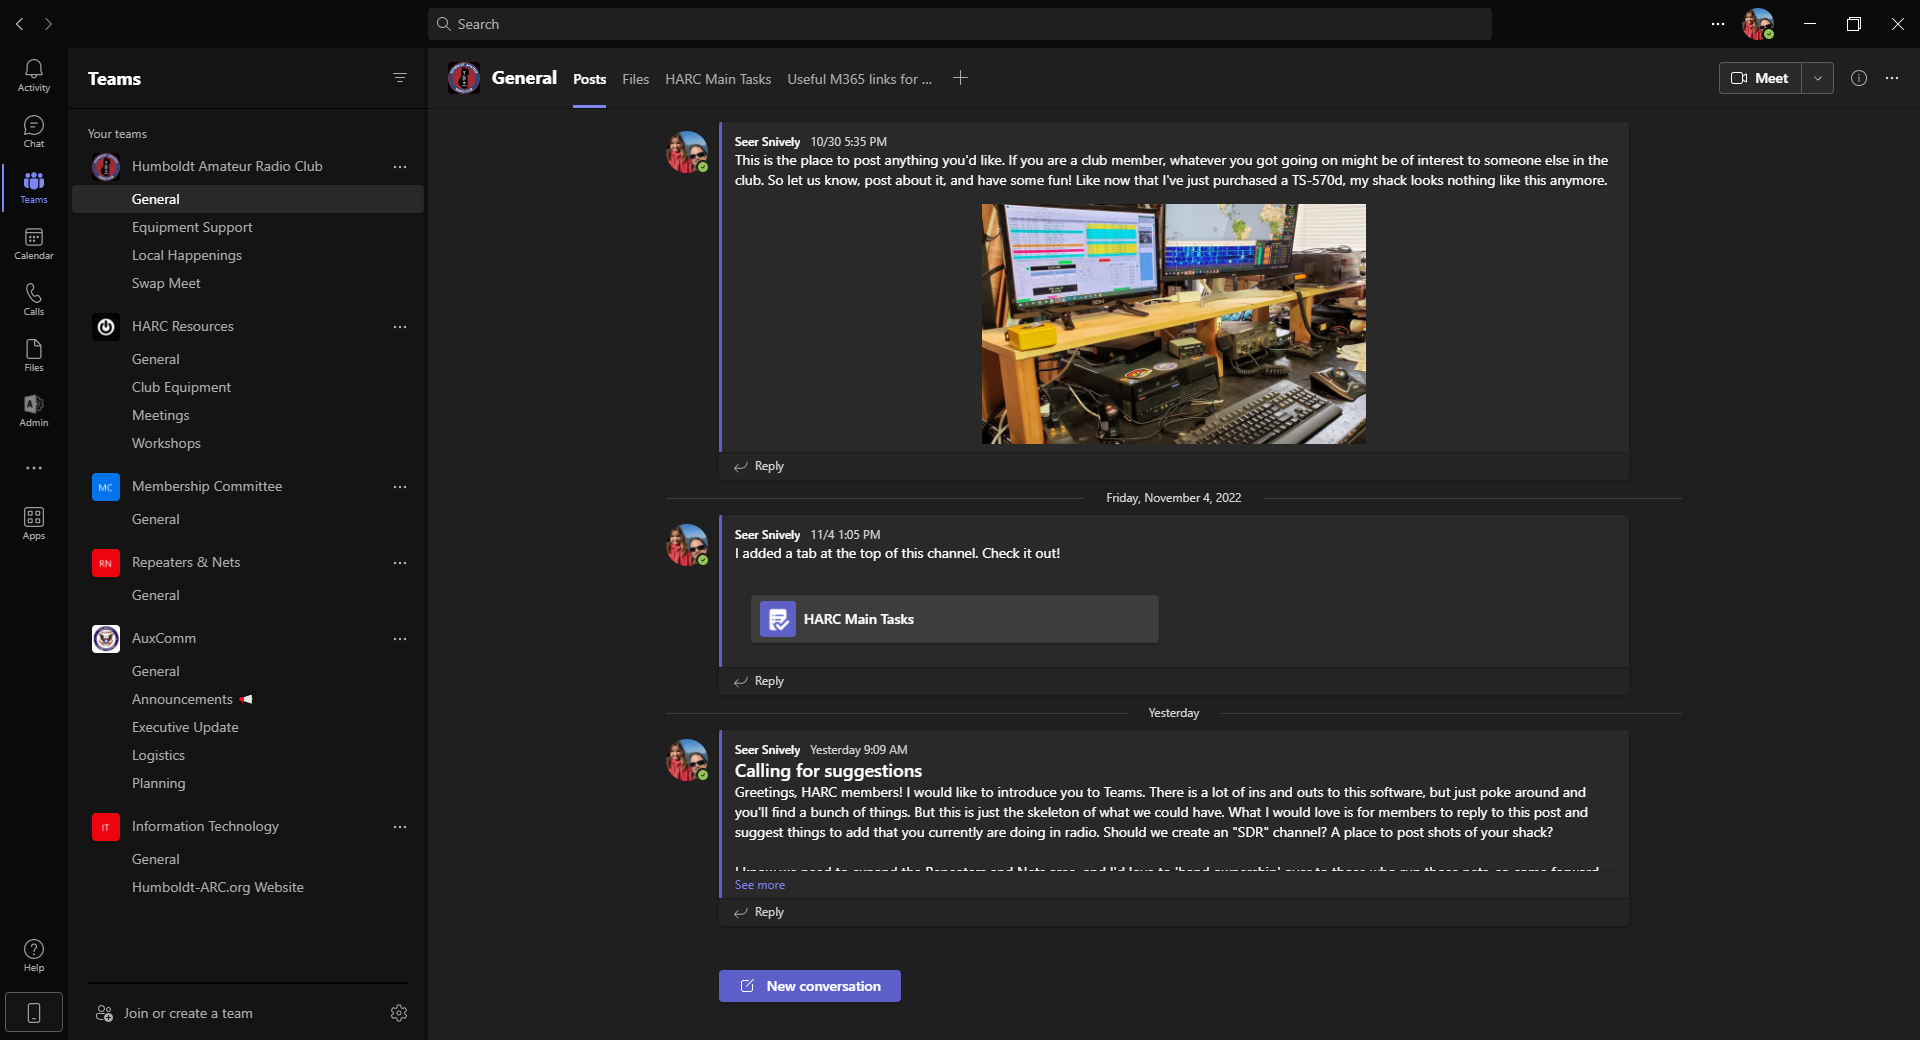Switch to the Posts tab
1920x1040 pixels.
click(589, 79)
